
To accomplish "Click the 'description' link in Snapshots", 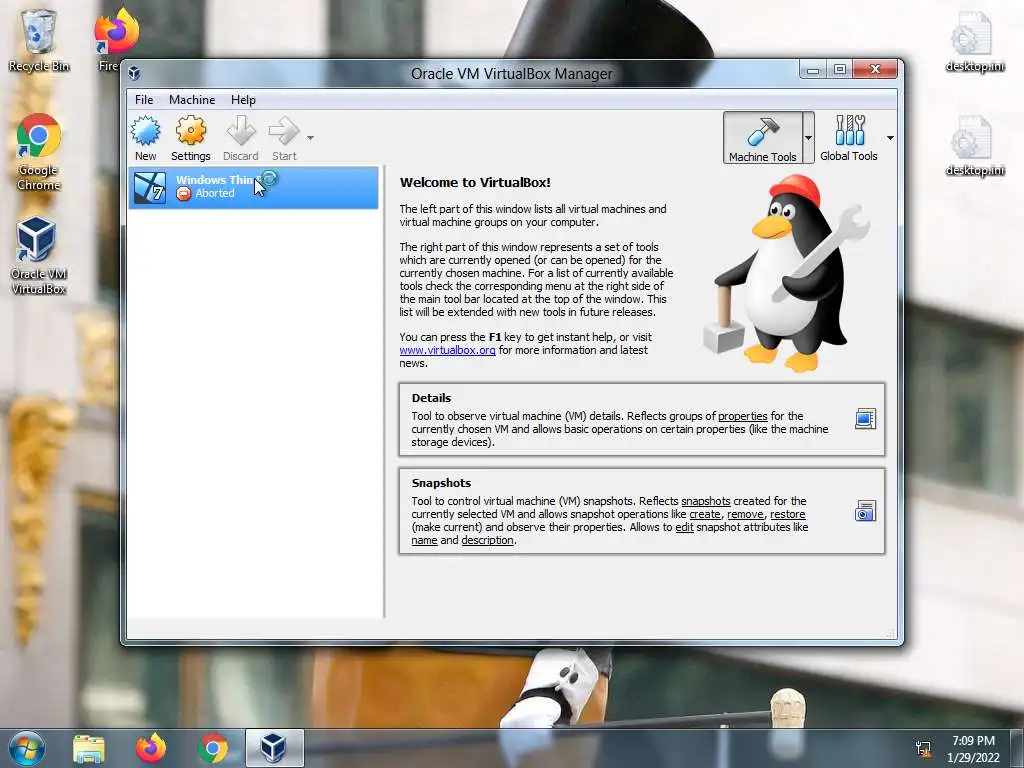I will [487, 540].
